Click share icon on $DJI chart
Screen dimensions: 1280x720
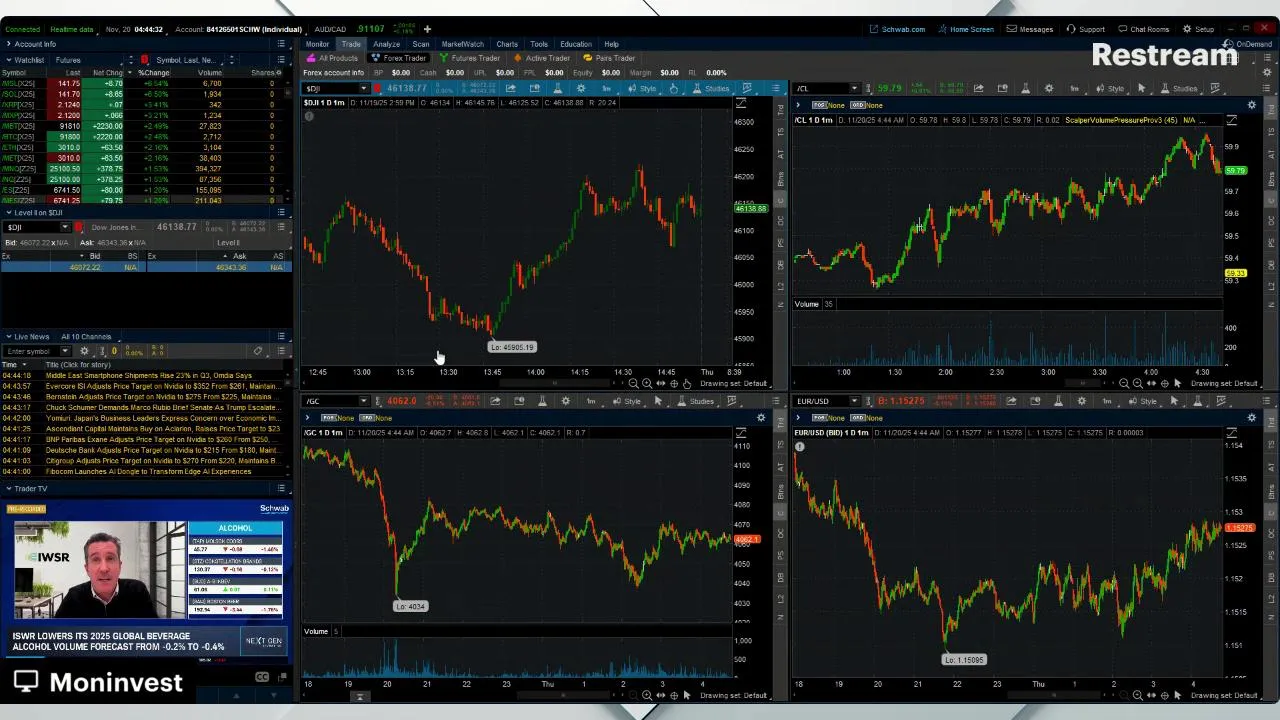(511, 89)
